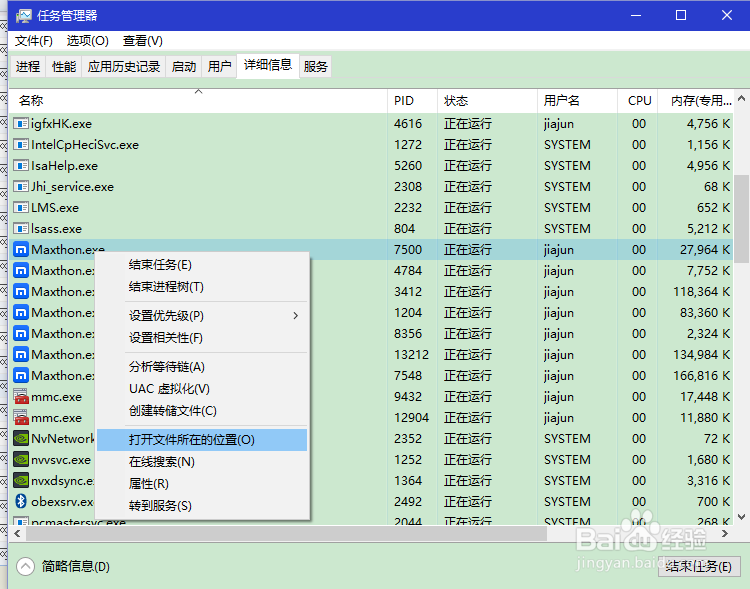Click memory value 166,816 K
Viewport: 750px width, 589px height.
click(x=702, y=376)
